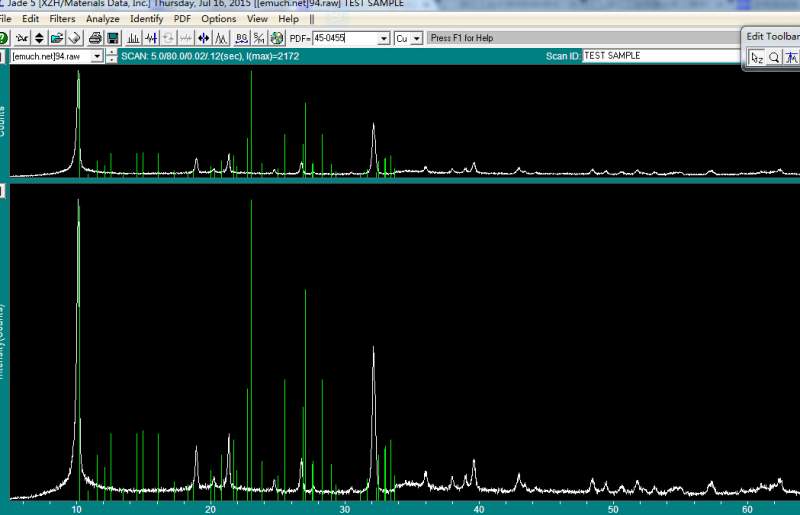Click the green help question mark icon
Image resolution: width=800 pixels, height=515 pixels.
coord(3,38)
